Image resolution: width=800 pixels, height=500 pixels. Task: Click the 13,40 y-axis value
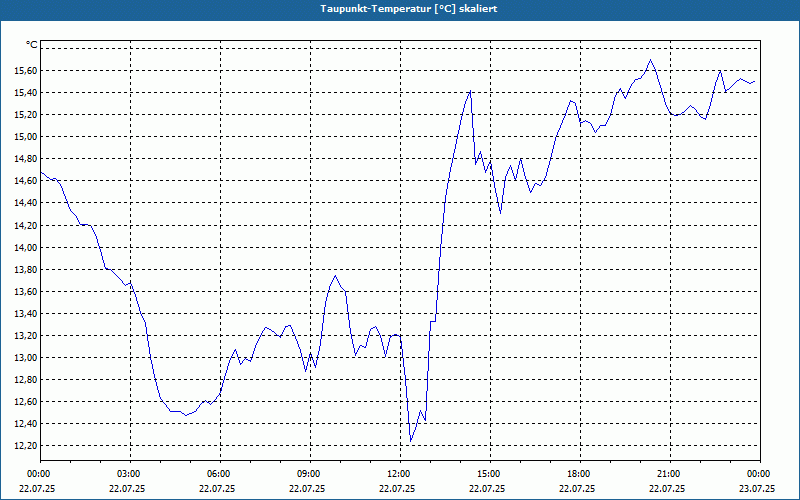click(x=26, y=313)
